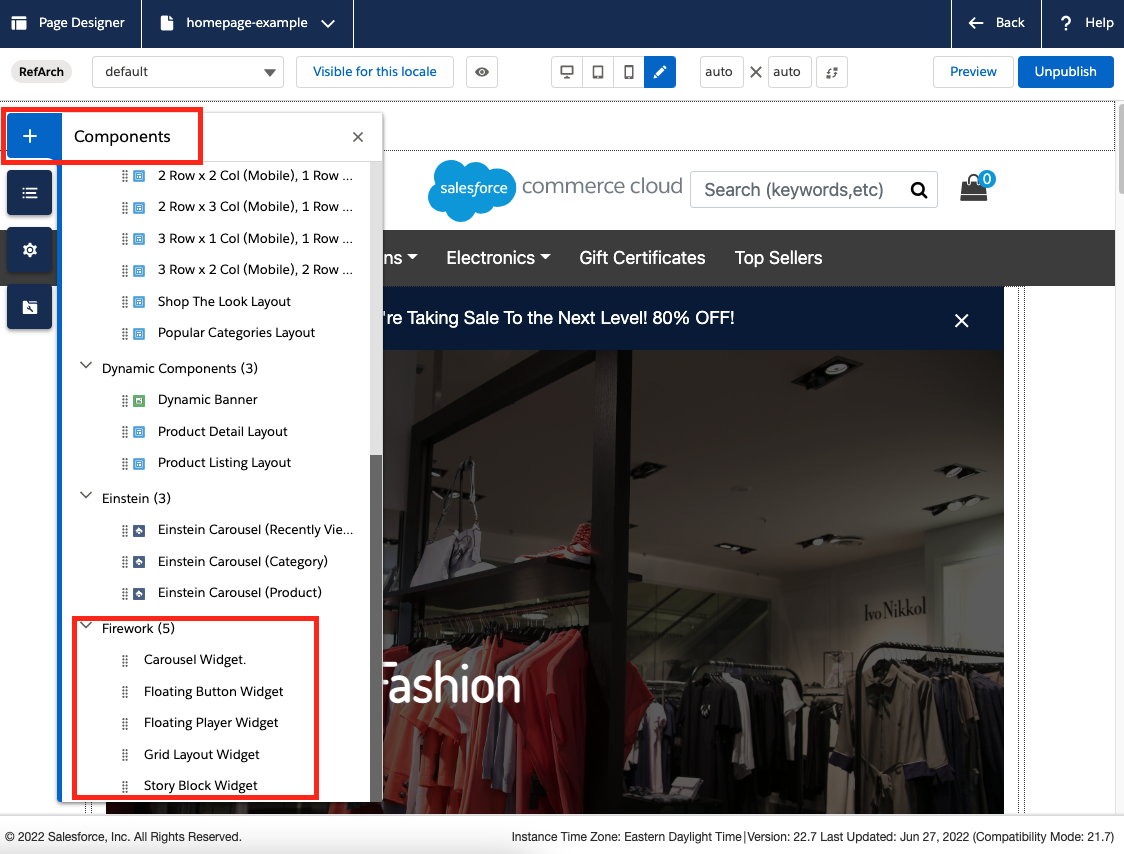Collapse the Firework components group
Screen dimensions: 1124x854
click(86, 628)
